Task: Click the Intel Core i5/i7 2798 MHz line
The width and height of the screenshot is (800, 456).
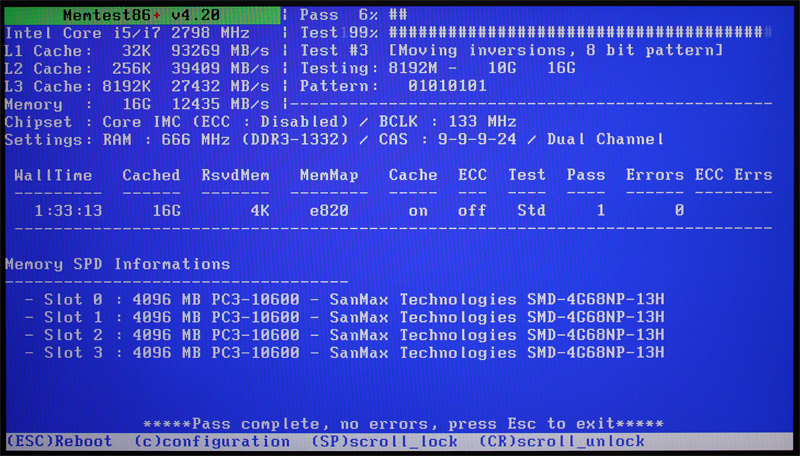Action: 127,33
